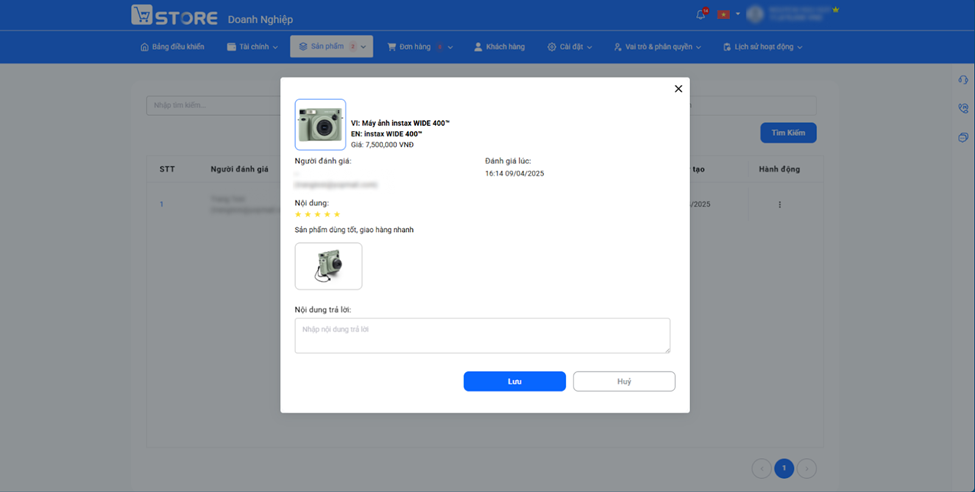Expand the Đơn hàng menu
This screenshot has height=492, width=975.
tap(420, 47)
